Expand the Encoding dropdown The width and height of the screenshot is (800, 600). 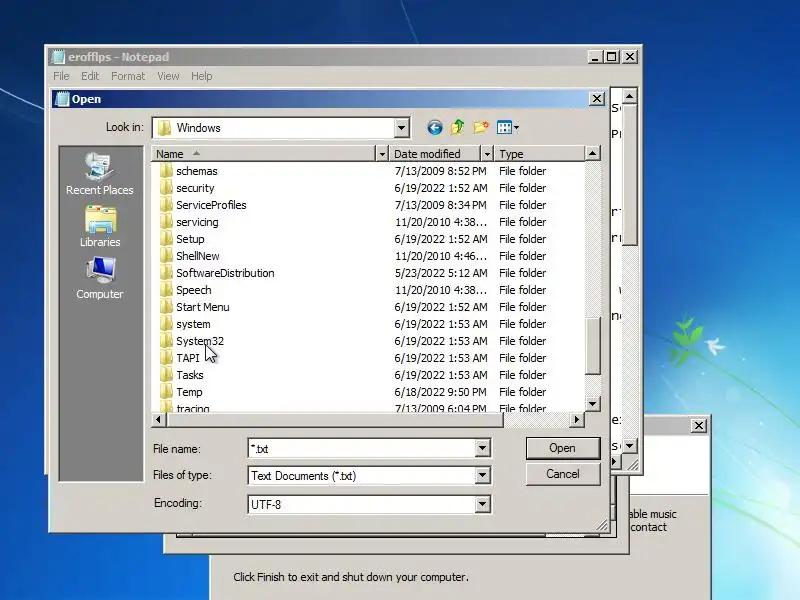[482, 505]
